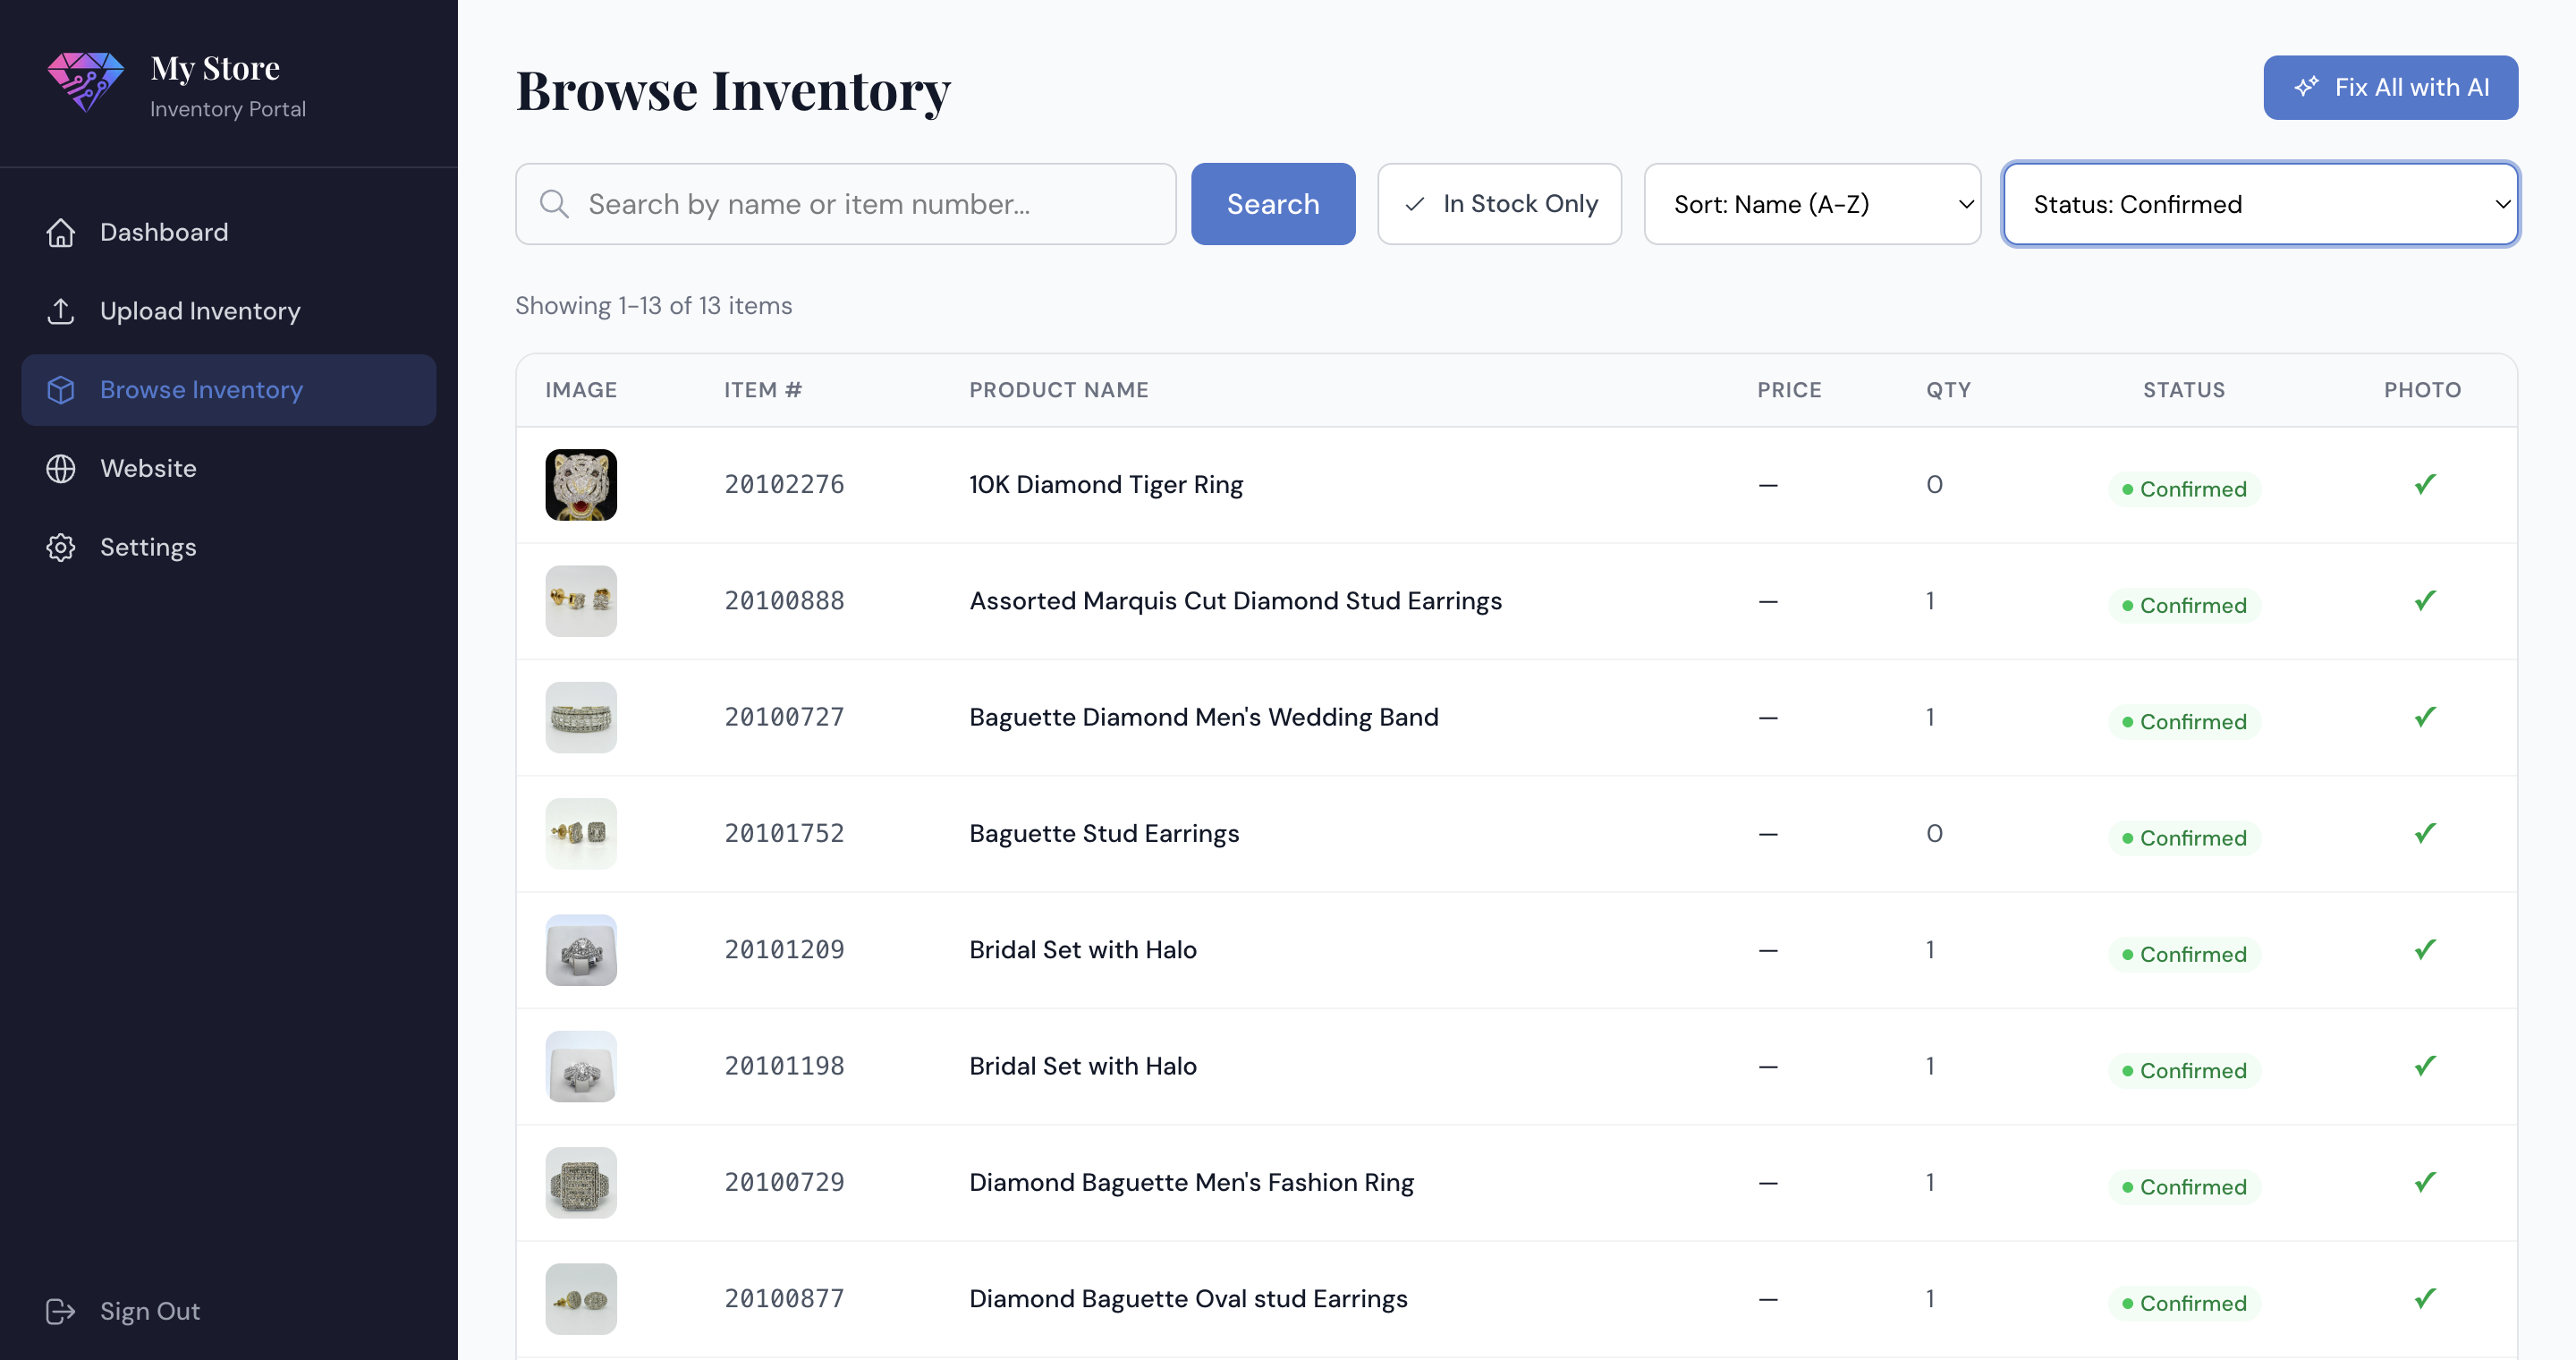Click item number 20100888 link

[x=784, y=600]
